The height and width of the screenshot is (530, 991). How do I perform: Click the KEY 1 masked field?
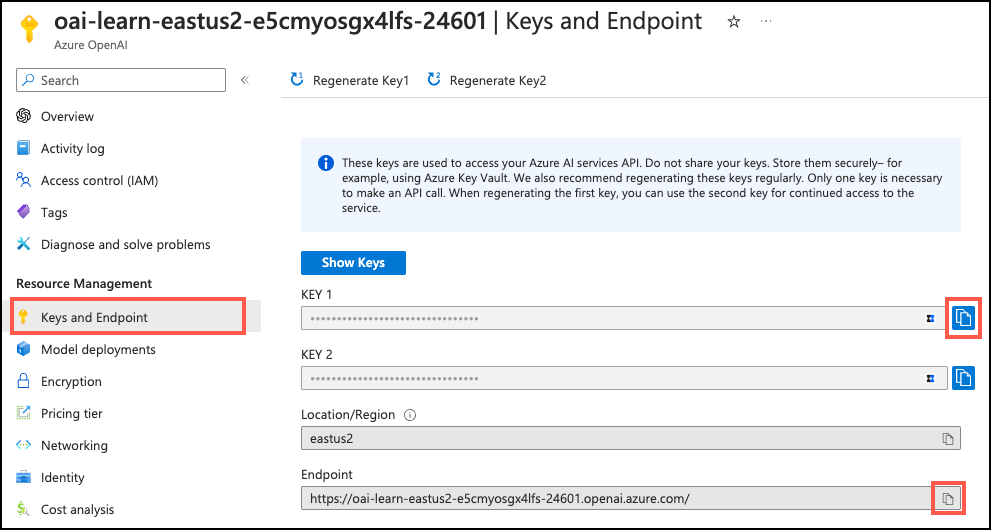(x=624, y=318)
